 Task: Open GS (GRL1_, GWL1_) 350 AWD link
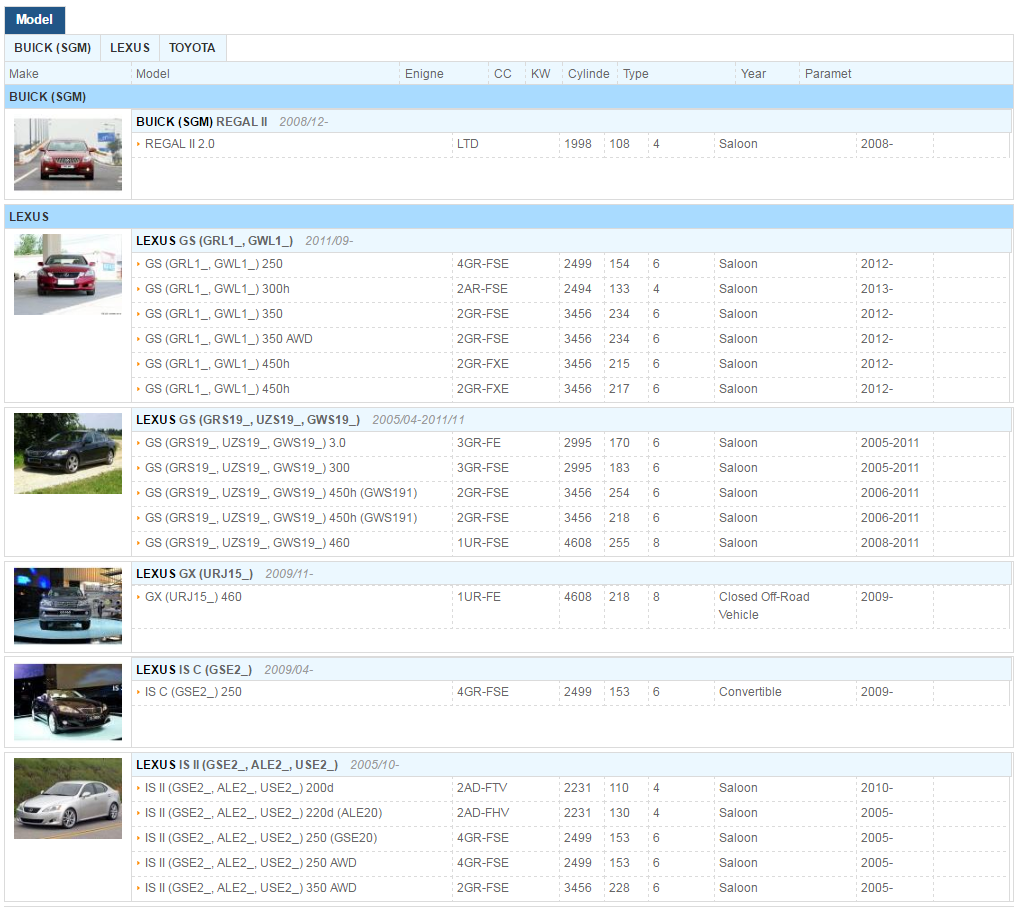point(229,339)
